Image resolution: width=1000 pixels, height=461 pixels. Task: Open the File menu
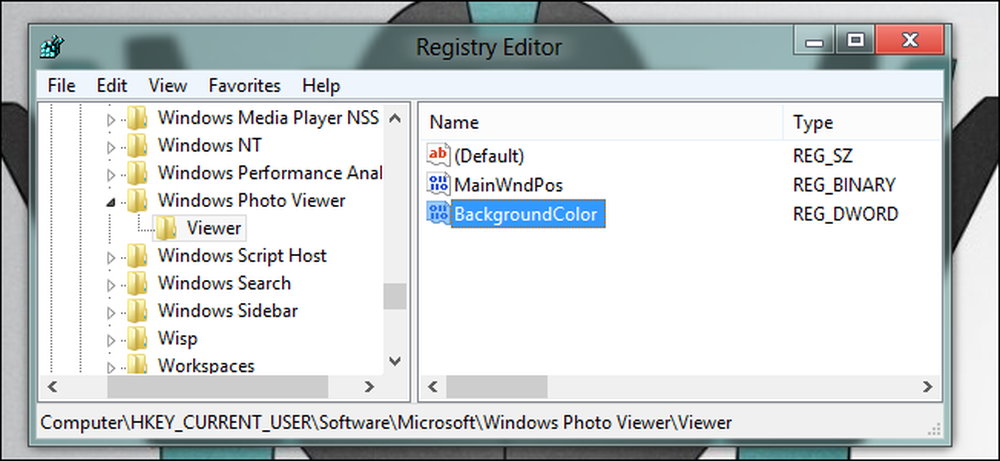(61, 85)
